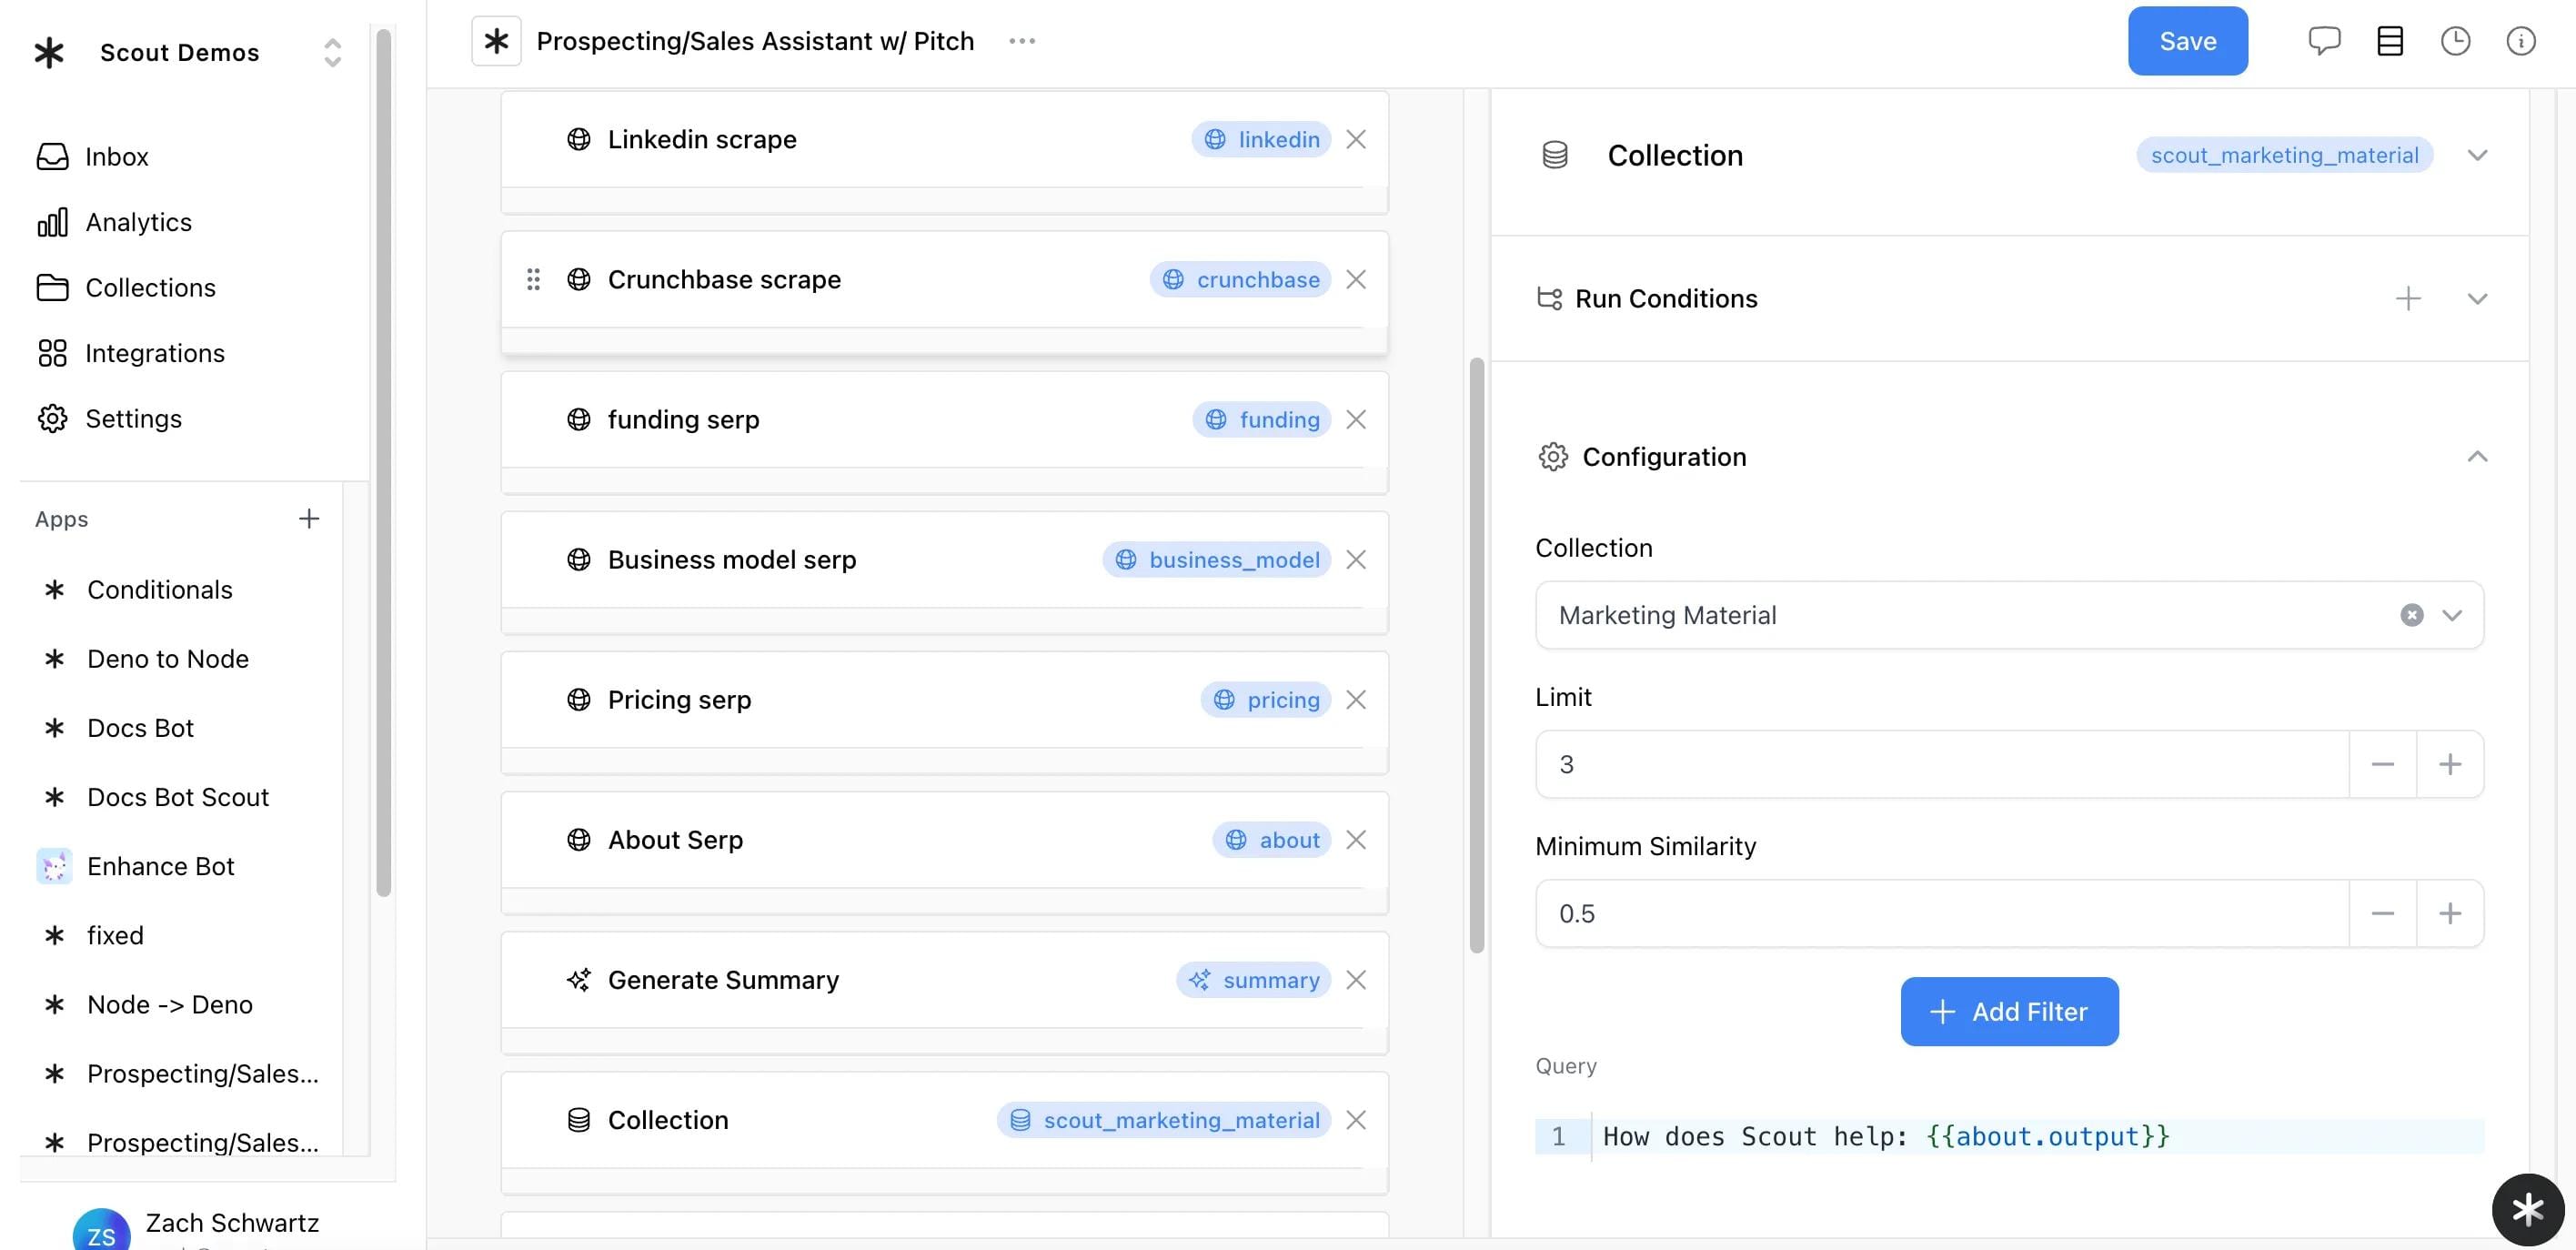Add a new app with the plus icon
This screenshot has width=2576, height=1250.
[309, 518]
